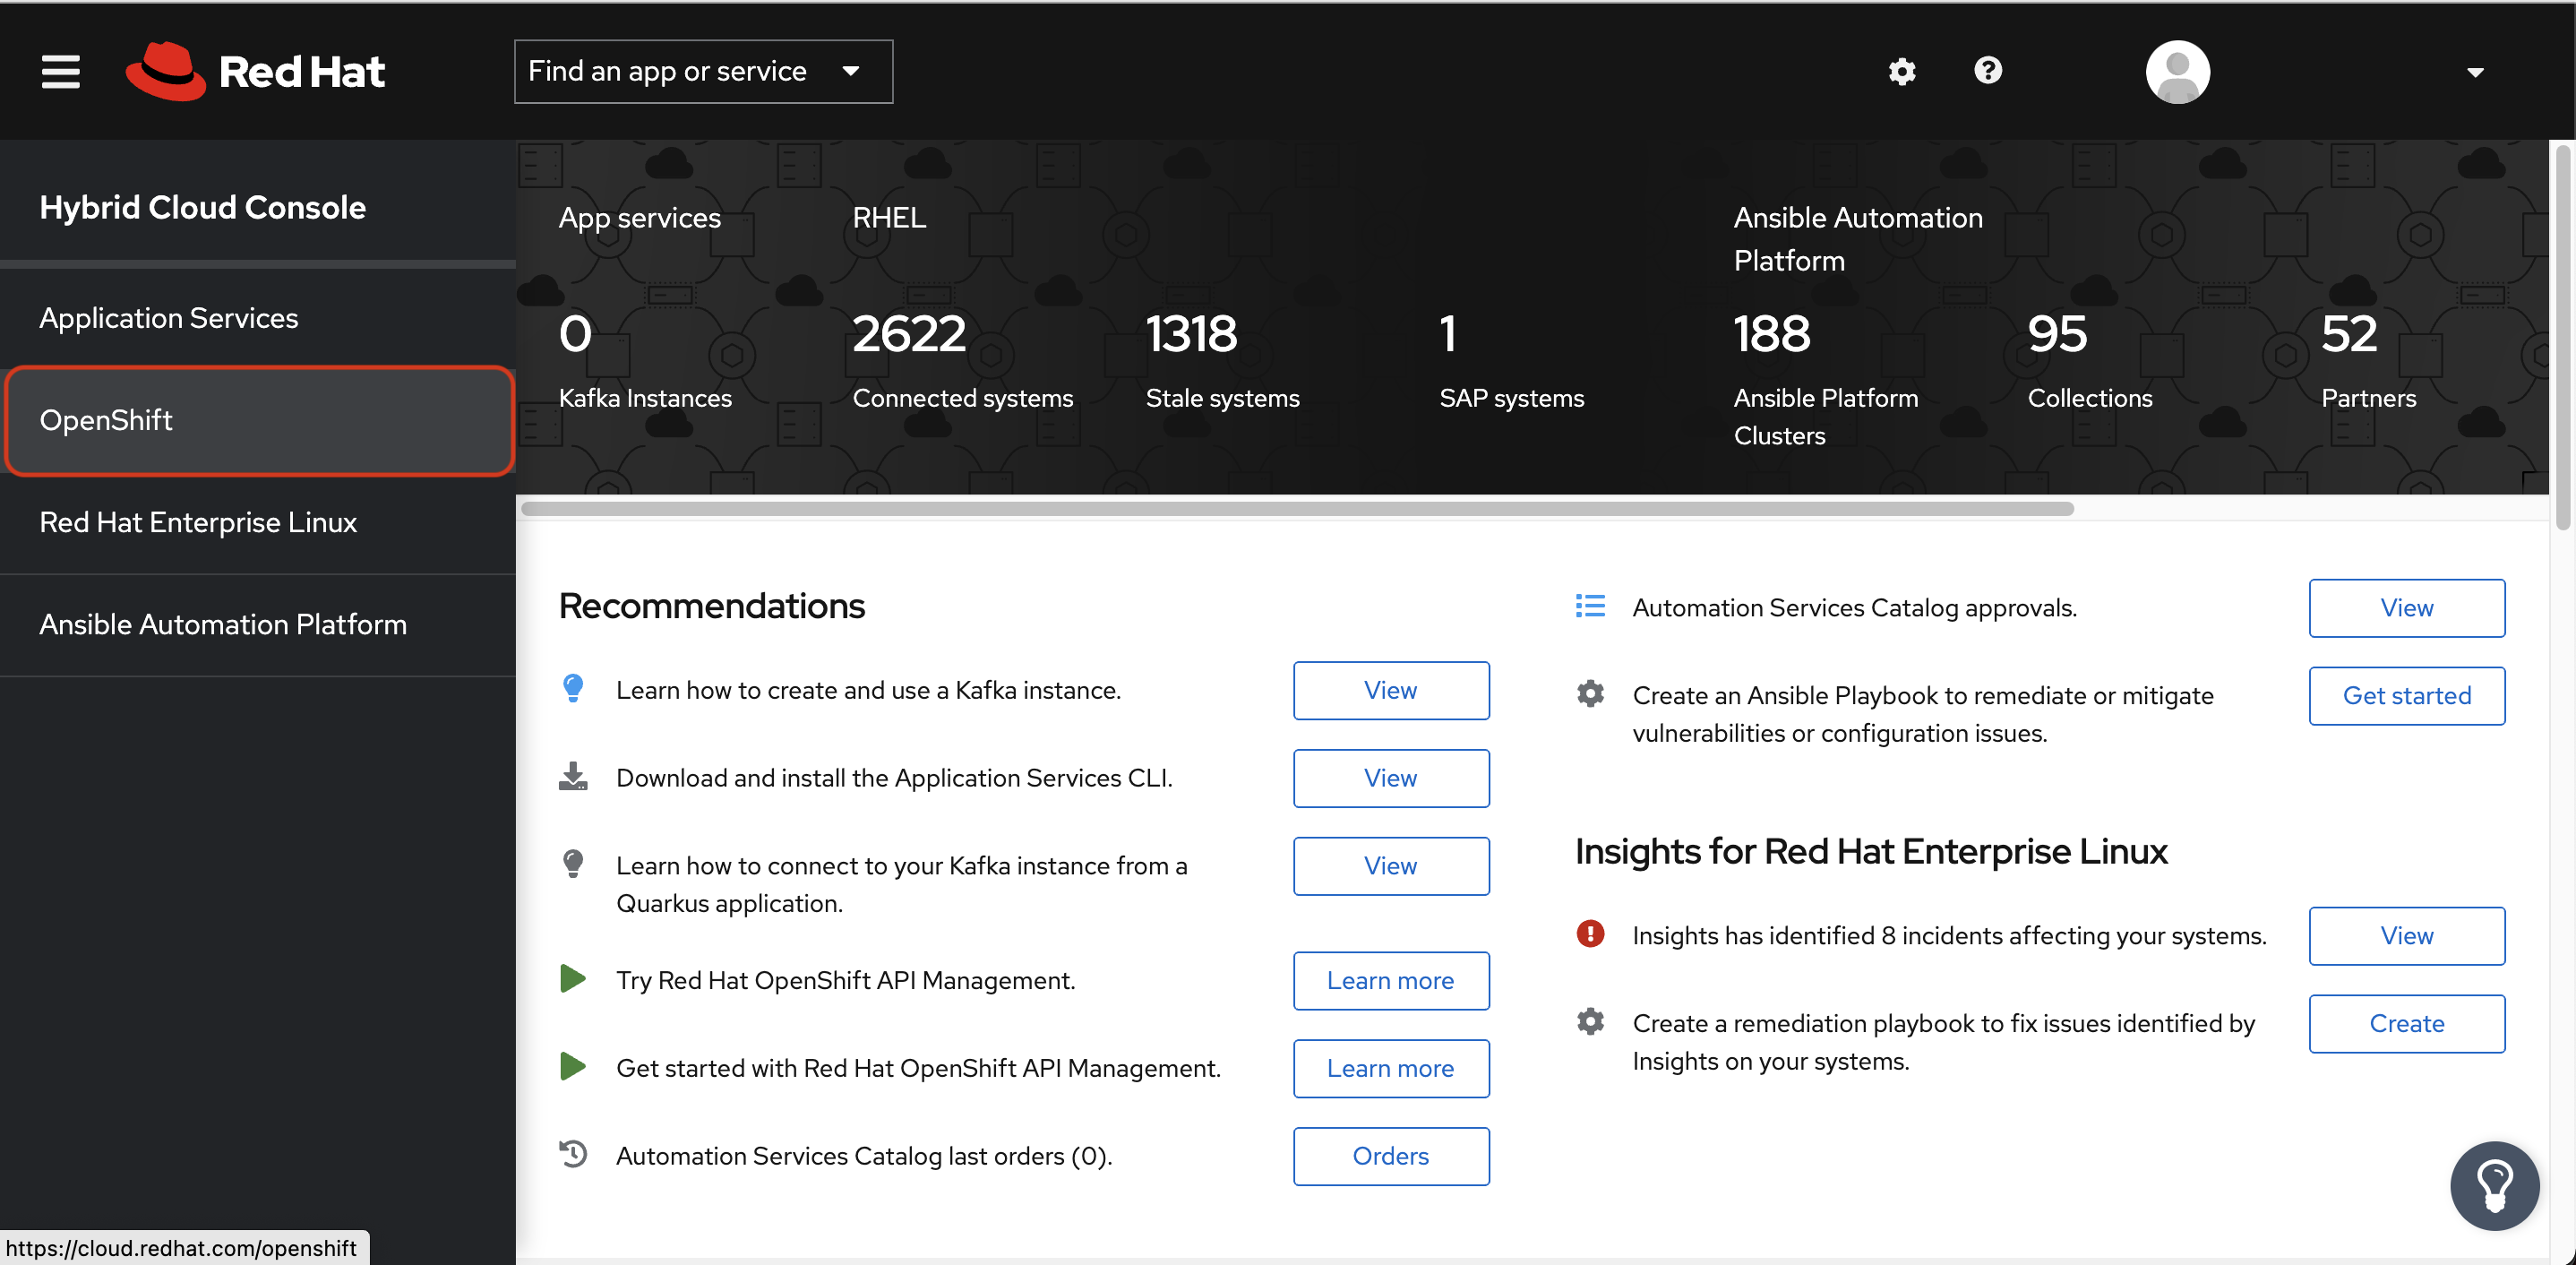The image size is (2576, 1265).
Task: Expand the user account menu caret
Action: (2475, 72)
